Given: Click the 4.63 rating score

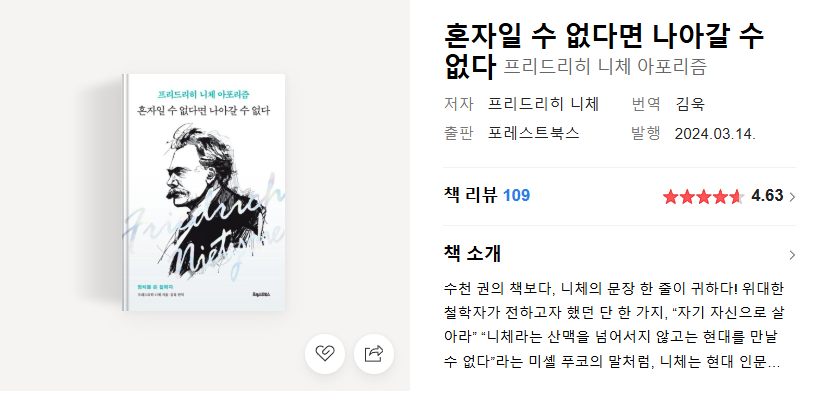Looking at the screenshot, I should tap(767, 196).
